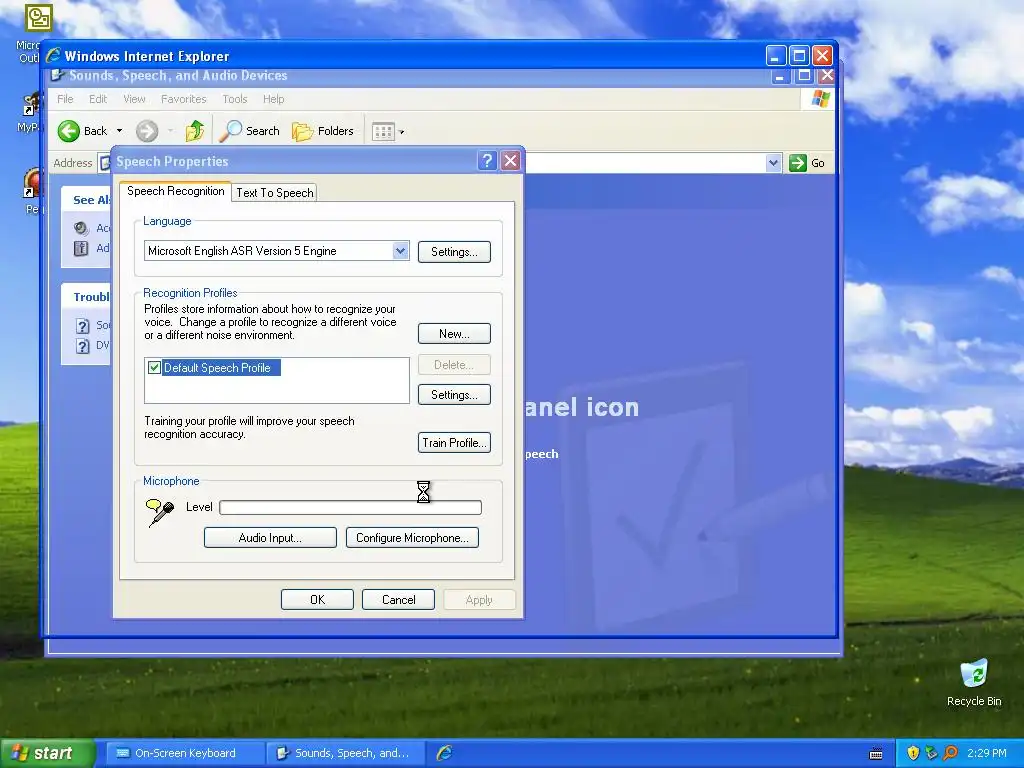Open the Back button history dropdown arrow
The width and height of the screenshot is (1024, 768).
tap(120, 131)
